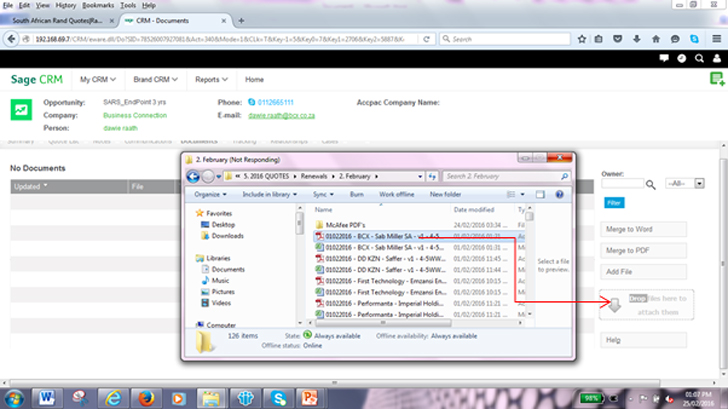Expand the Organize dropdown in Explorer
The image size is (728, 409).
click(210, 194)
